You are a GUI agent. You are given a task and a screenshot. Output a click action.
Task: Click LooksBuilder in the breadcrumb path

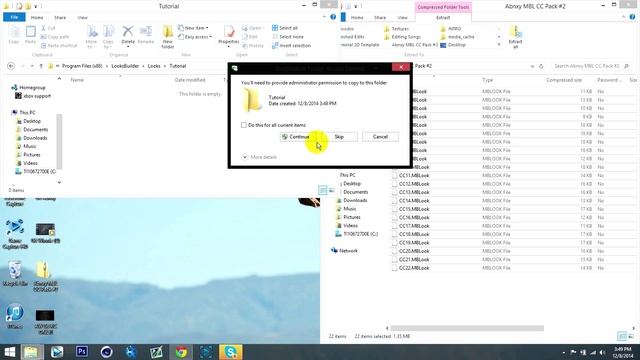pos(125,66)
